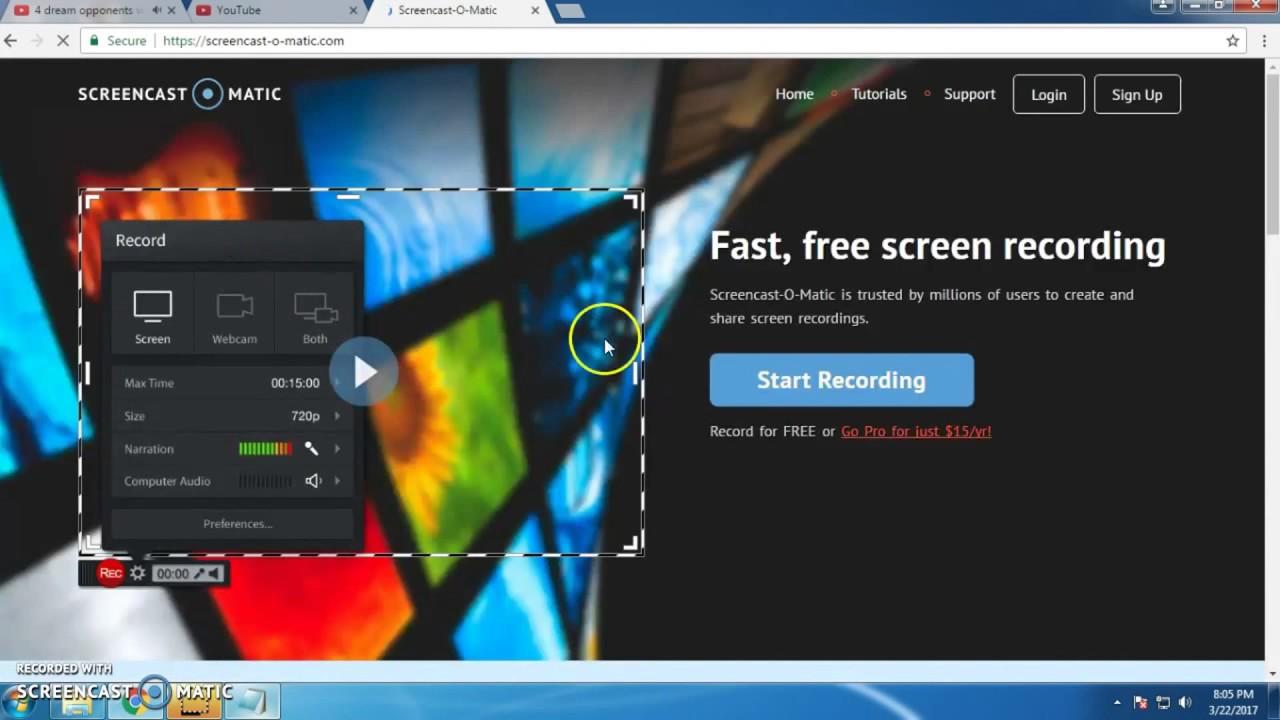Expand the Max Time option arrow
This screenshot has width=1280, height=720.
(337, 383)
